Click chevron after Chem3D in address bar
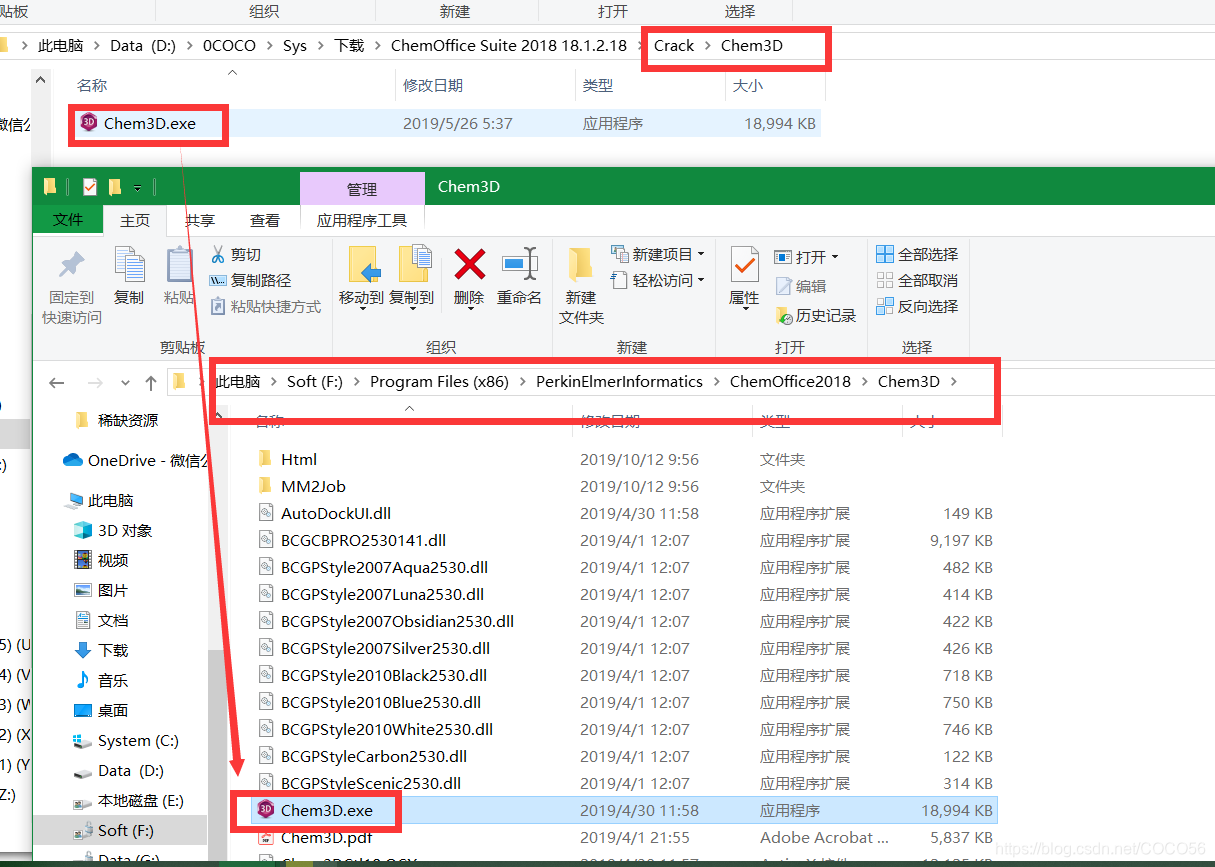 pos(954,381)
